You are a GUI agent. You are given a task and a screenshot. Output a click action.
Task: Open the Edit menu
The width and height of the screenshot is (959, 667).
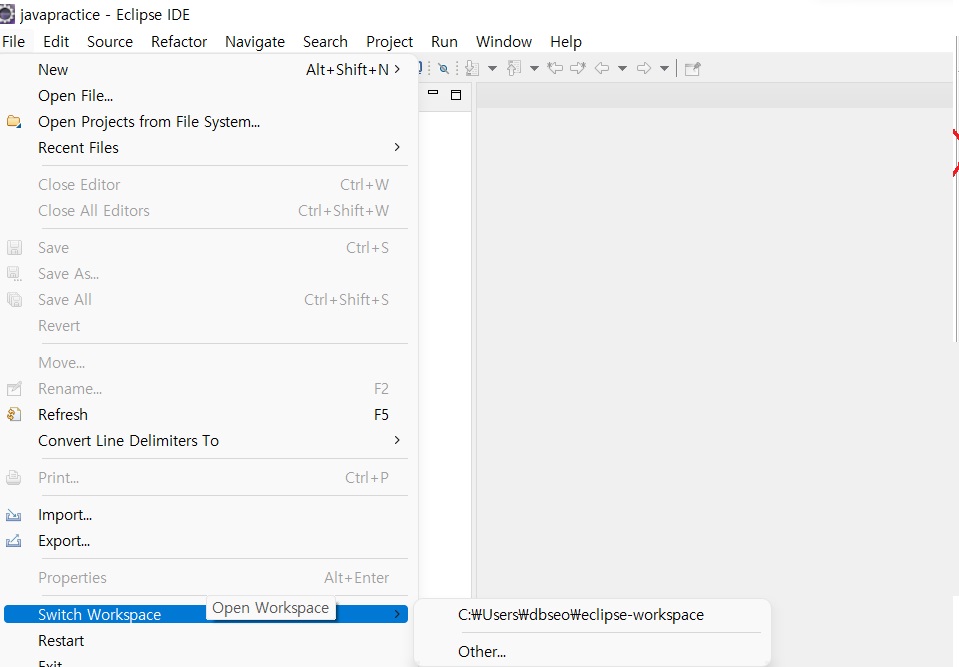pos(56,42)
